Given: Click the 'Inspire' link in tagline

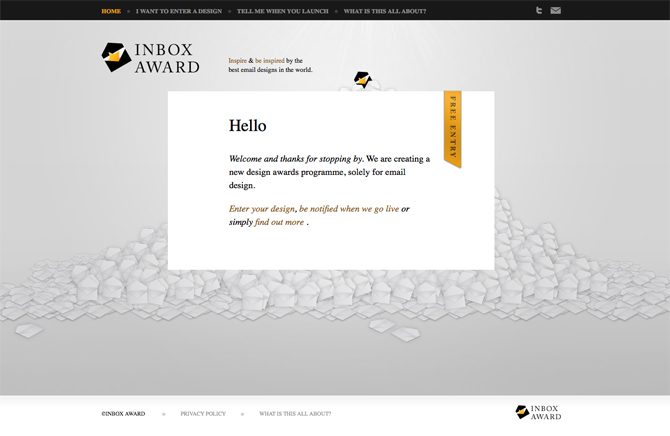Looking at the screenshot, I should pos(237,61).
